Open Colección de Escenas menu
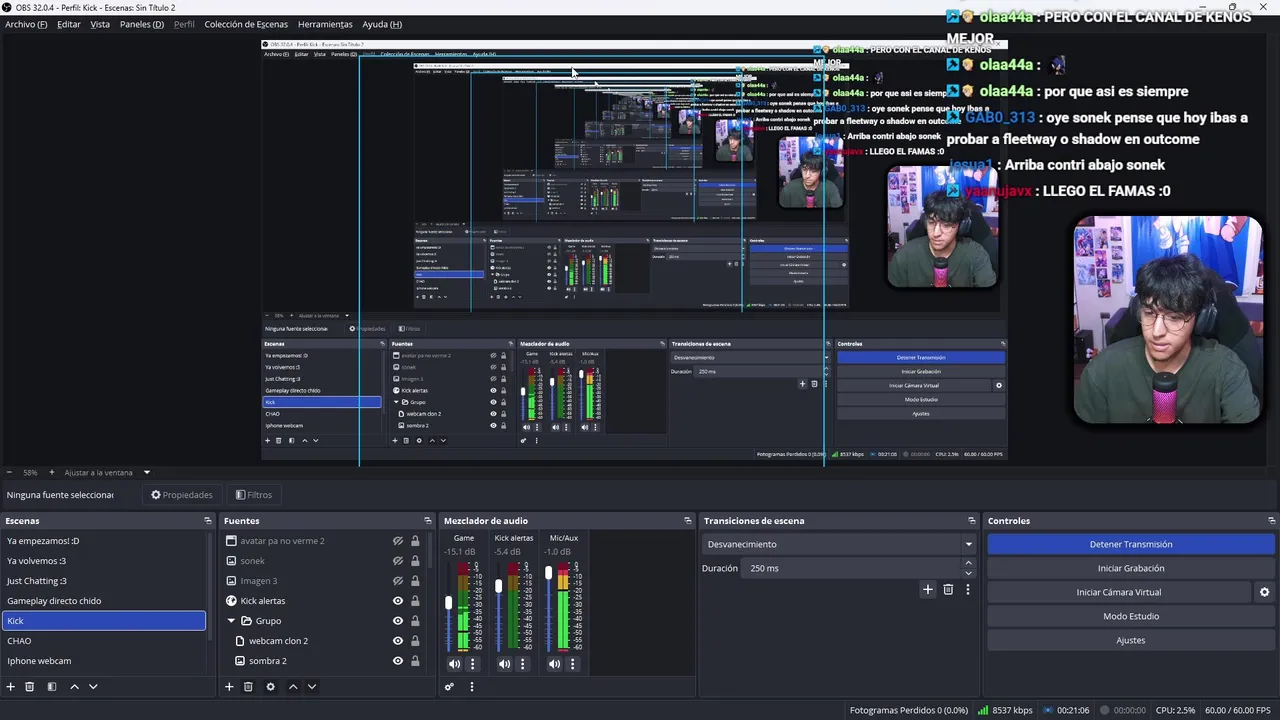 coord(246,24)
